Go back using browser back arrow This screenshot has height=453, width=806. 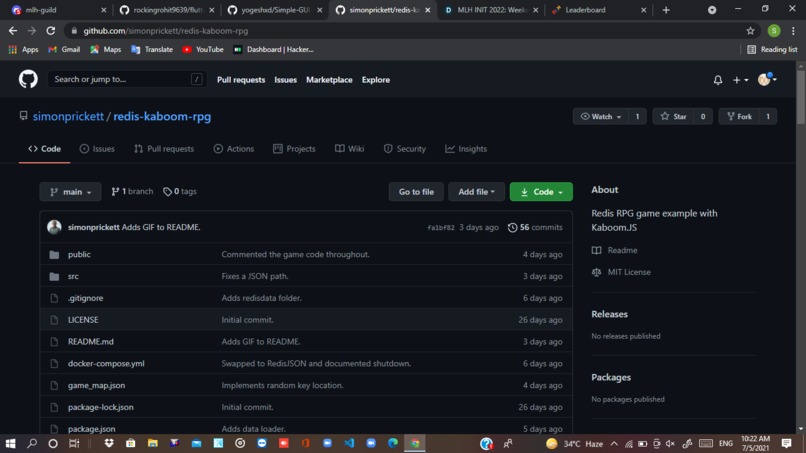[13, 31]
